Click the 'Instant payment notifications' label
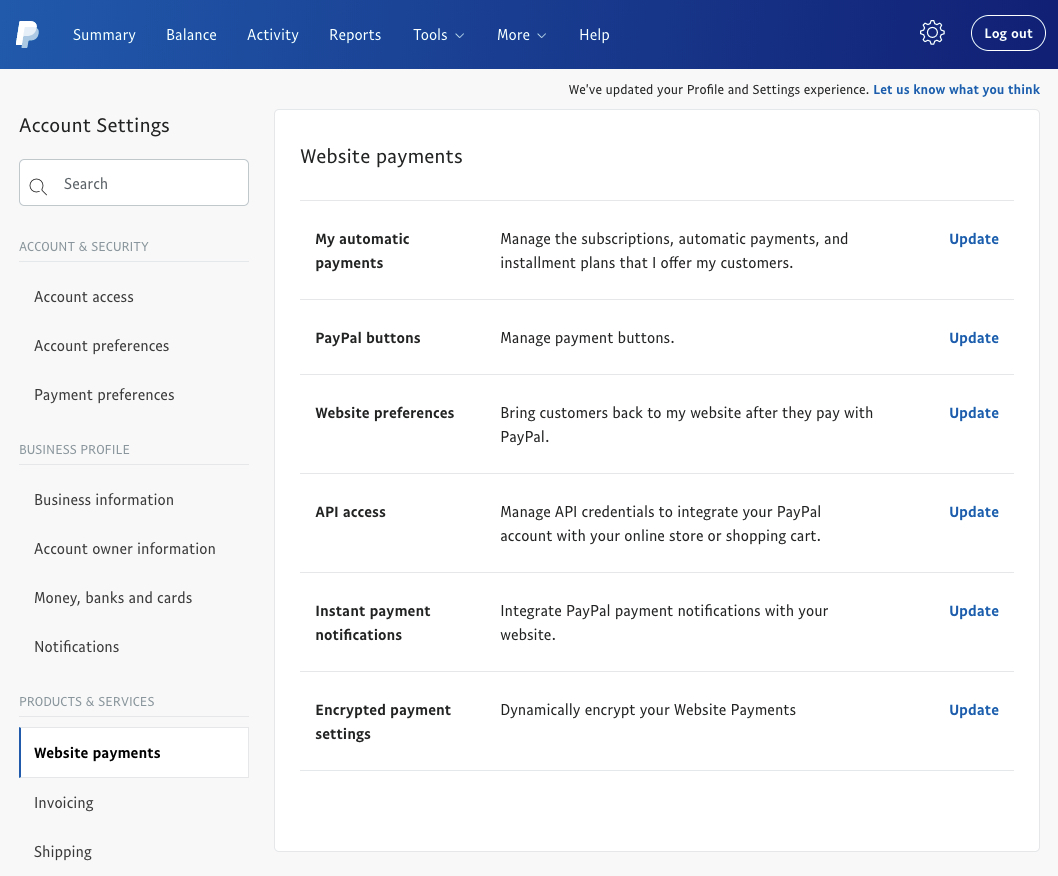1058x876 pixels. tap(372, 623)
